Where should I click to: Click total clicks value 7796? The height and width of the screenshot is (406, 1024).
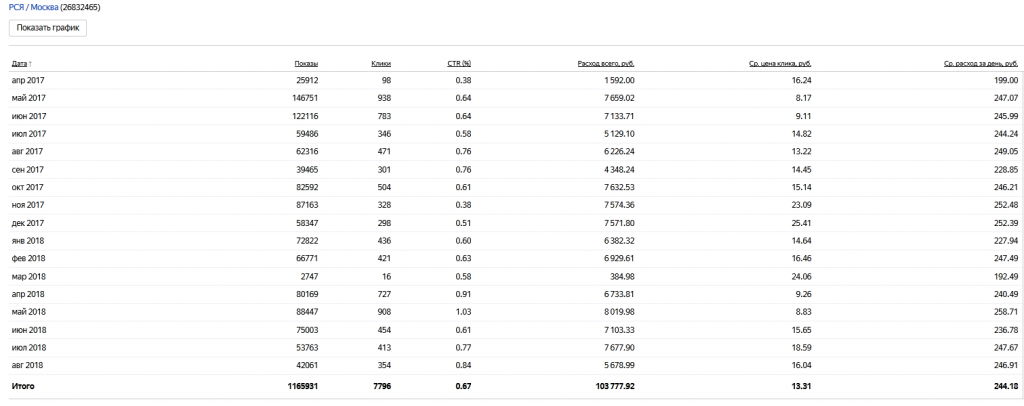(380, 385)
